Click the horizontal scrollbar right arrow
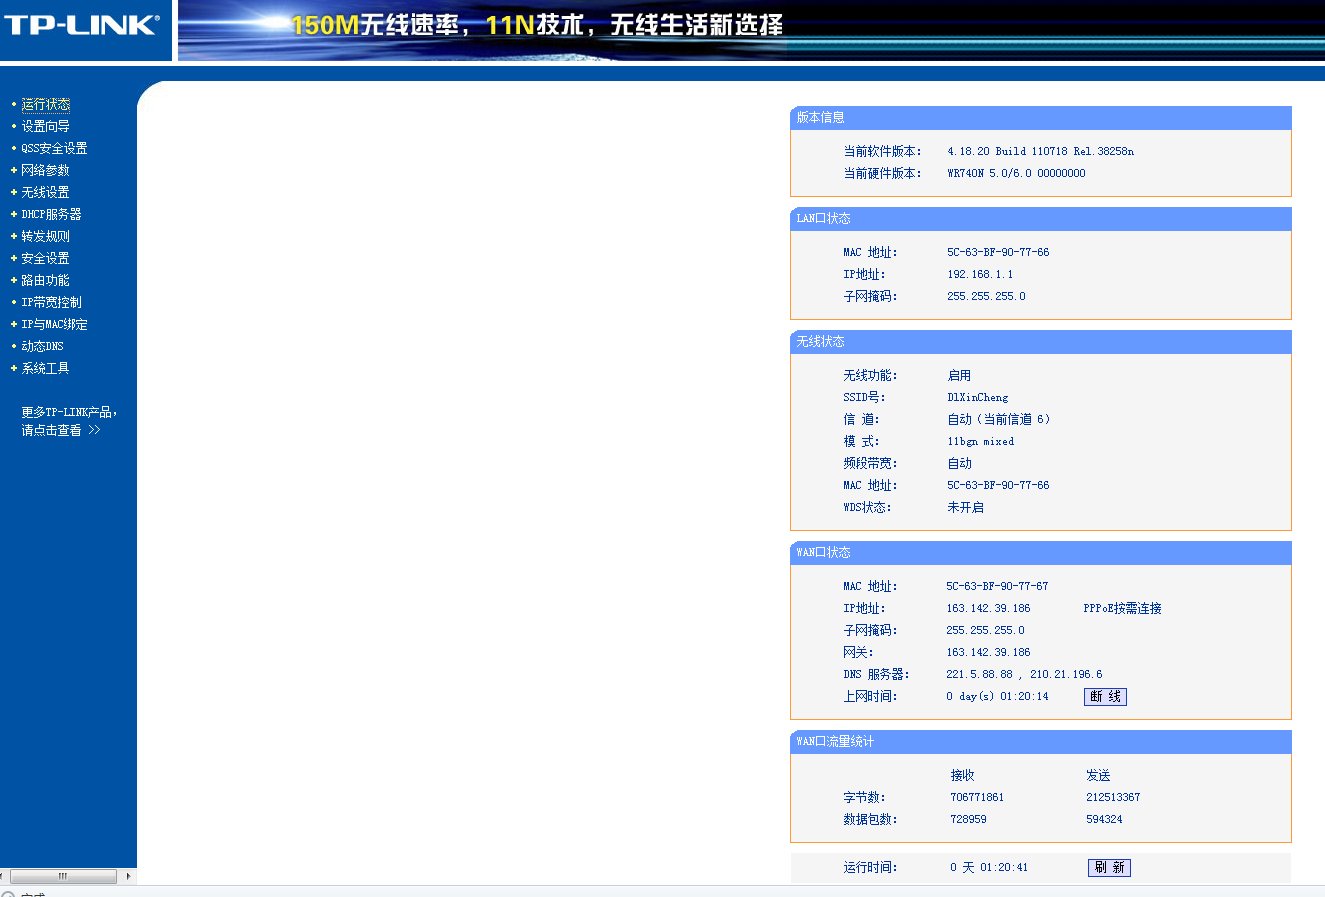This screenshot has height=897, width=1325. click(128, 875)
